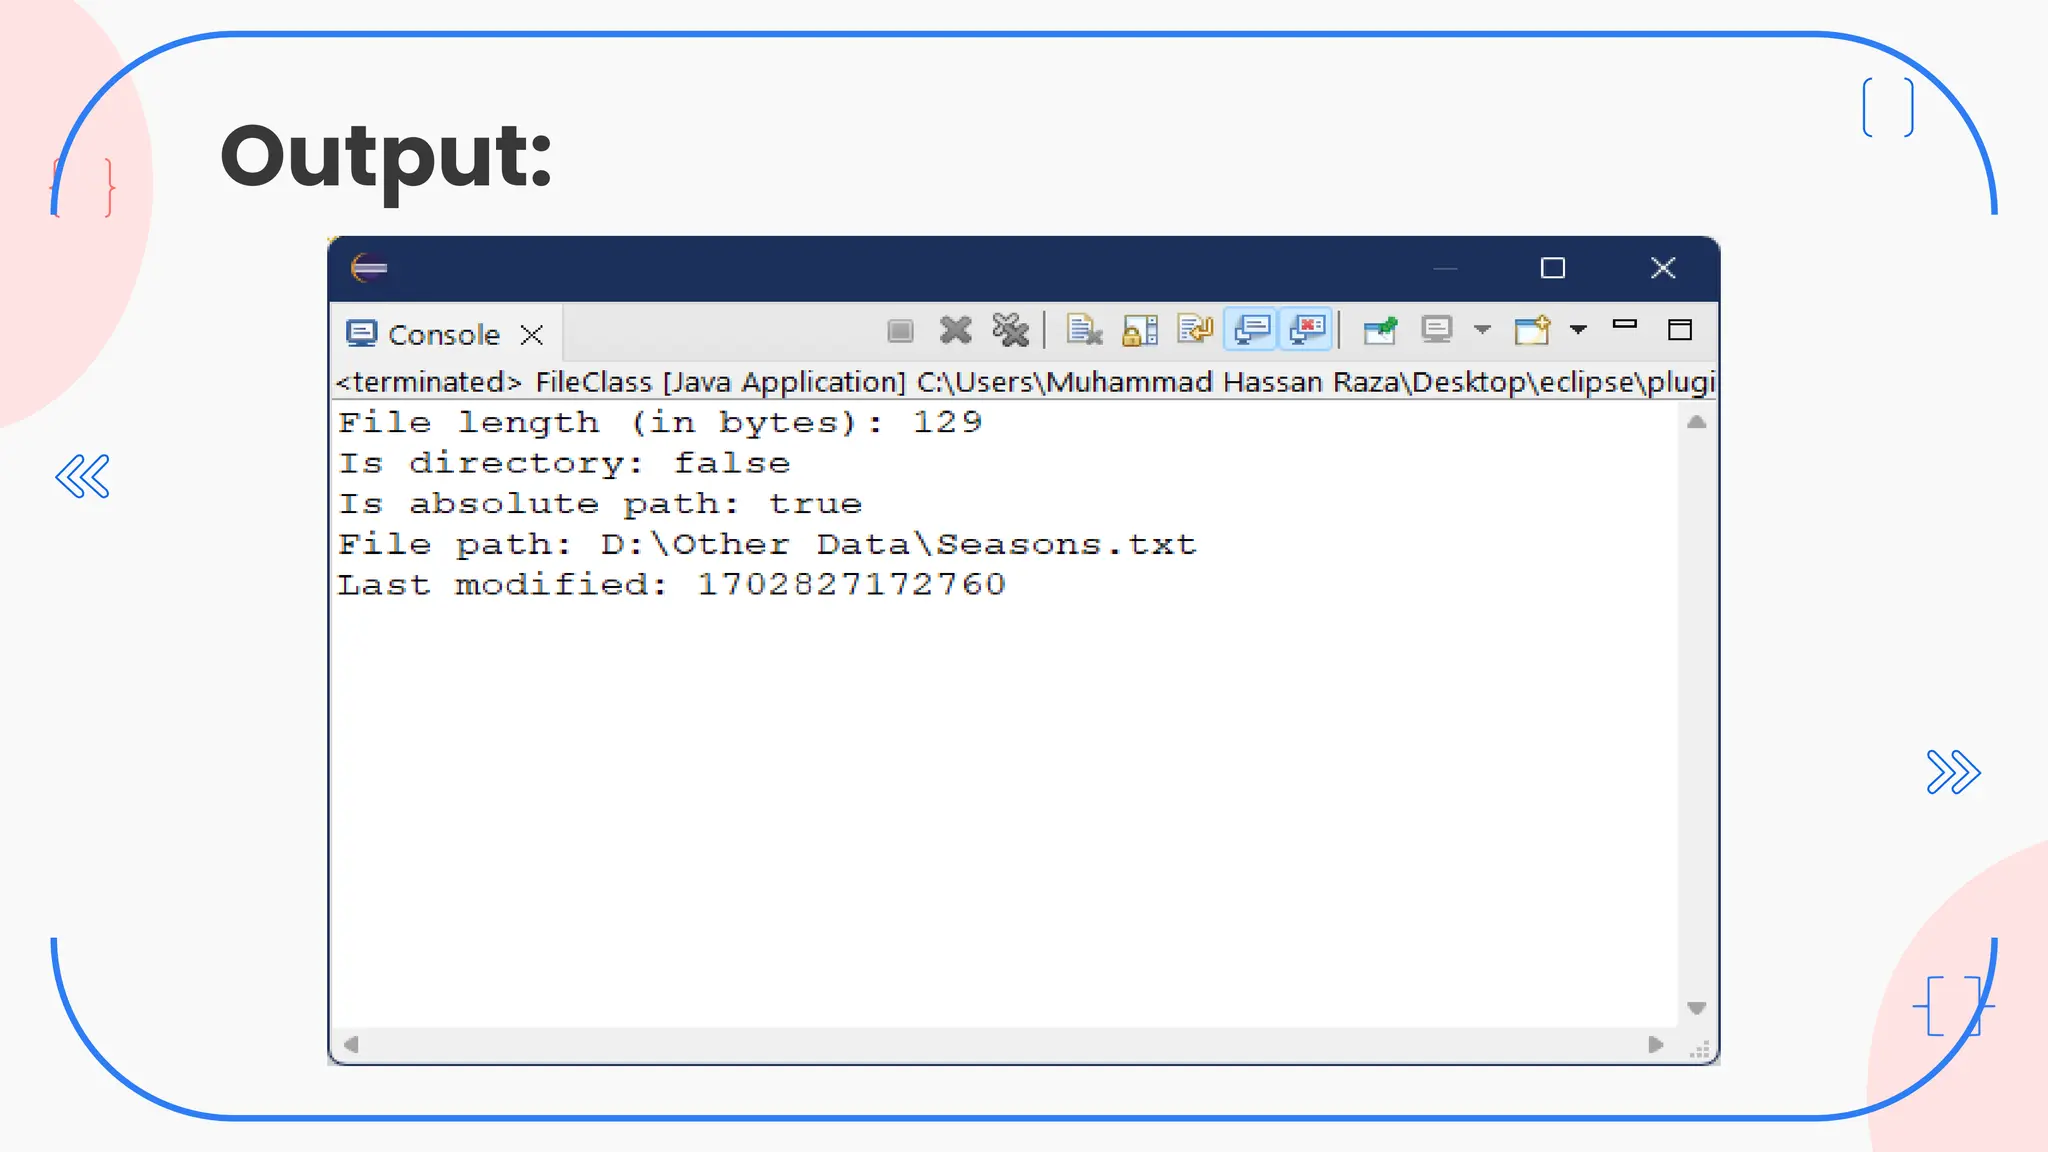Image resolution: width=2048 pixels, height=1152 pixels.
Task: Click the Terminate stop button in console toolbar
Action: (x=900, y=331)
